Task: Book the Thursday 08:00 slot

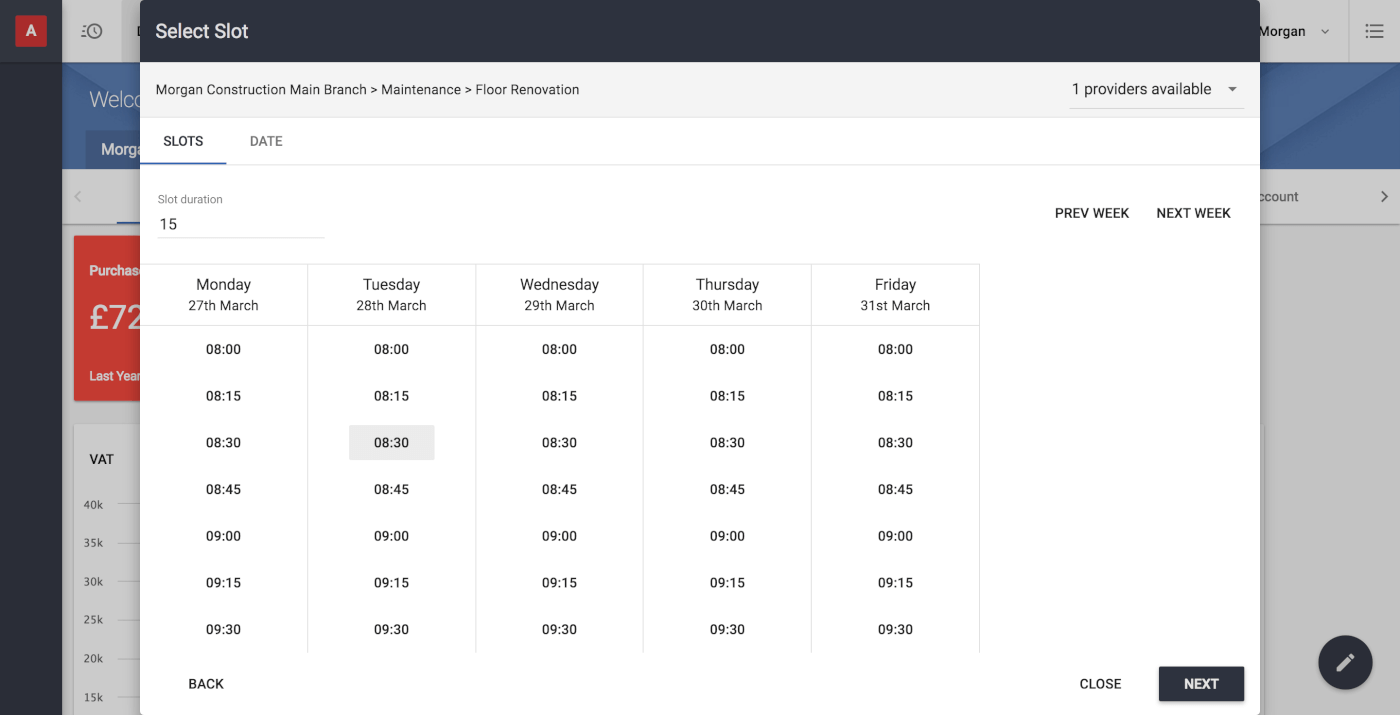Action: pos(728,350)
